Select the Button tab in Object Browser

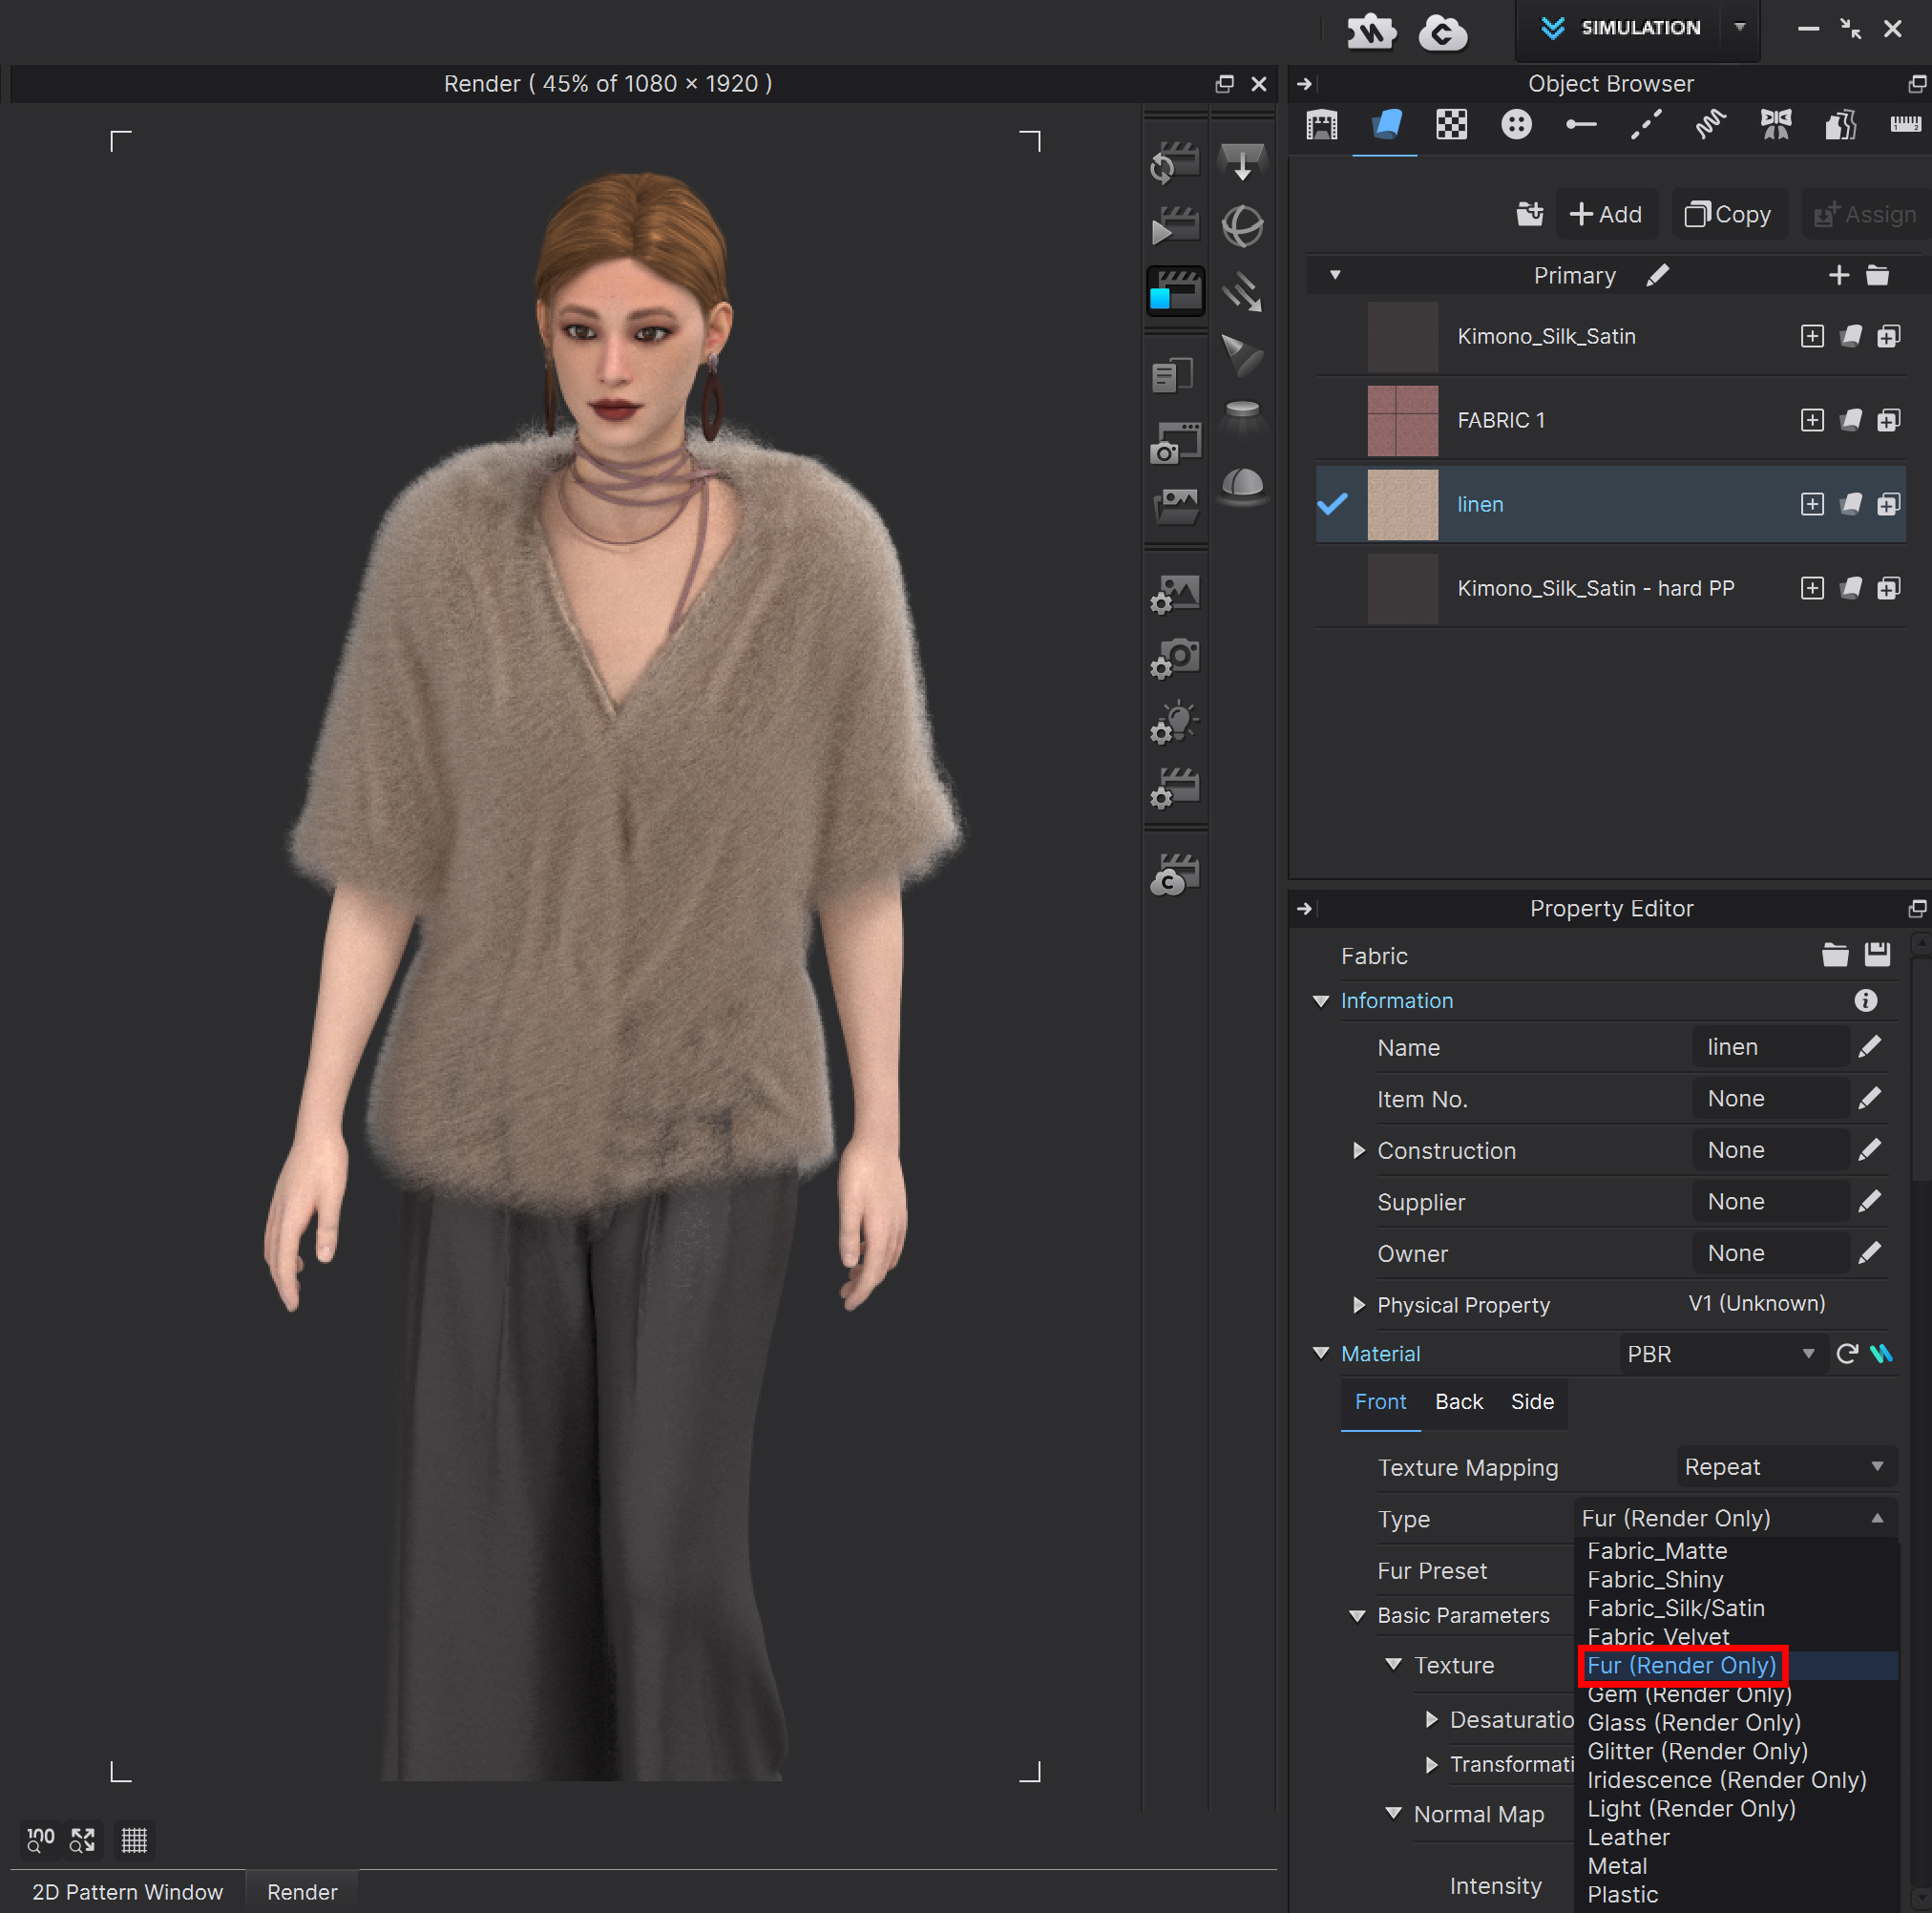click(x=1516, y=125)
